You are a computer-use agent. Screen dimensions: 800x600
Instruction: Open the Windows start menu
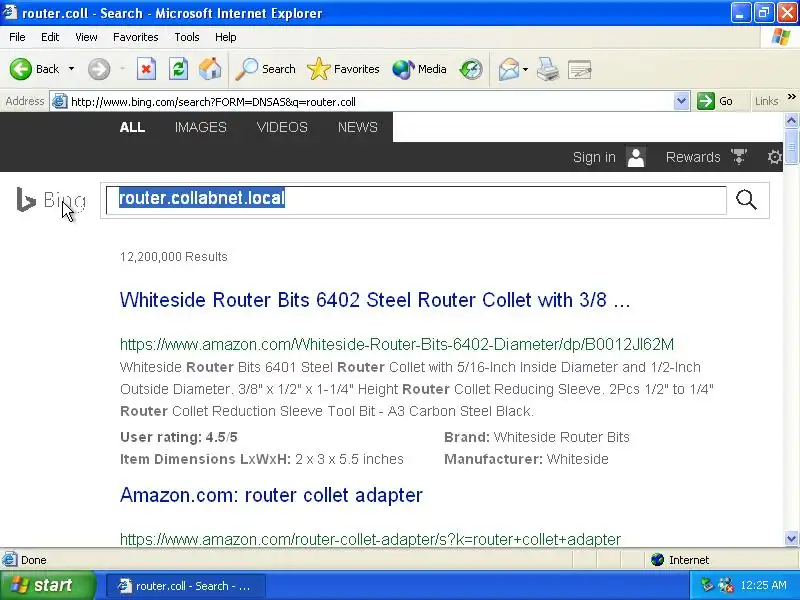tap(46, 585)
